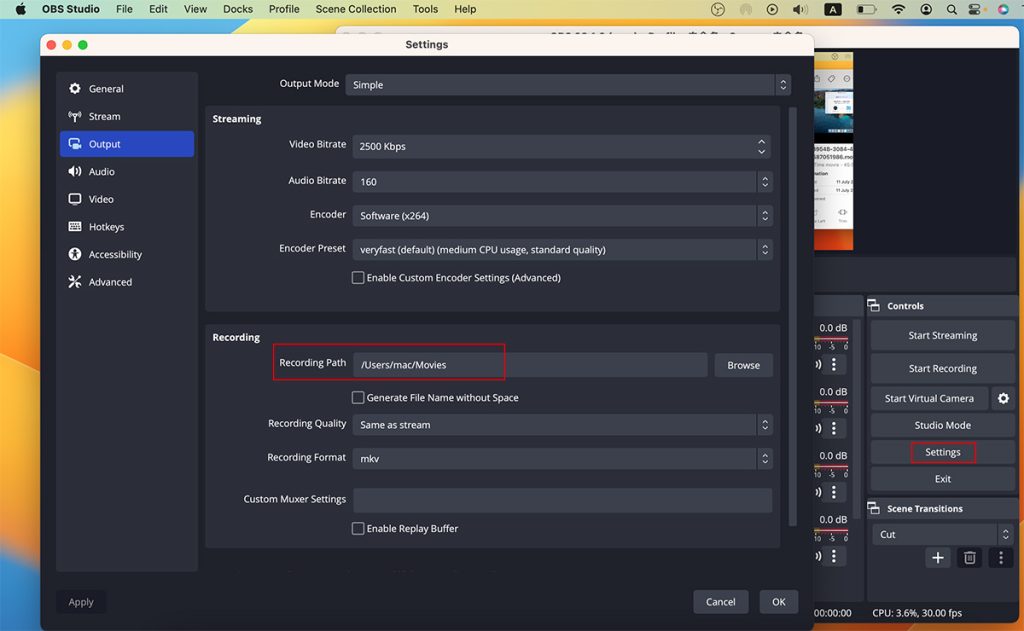Open the Apple menu
The height and width of the screenshot is (631, 1024).
point(20,9)
